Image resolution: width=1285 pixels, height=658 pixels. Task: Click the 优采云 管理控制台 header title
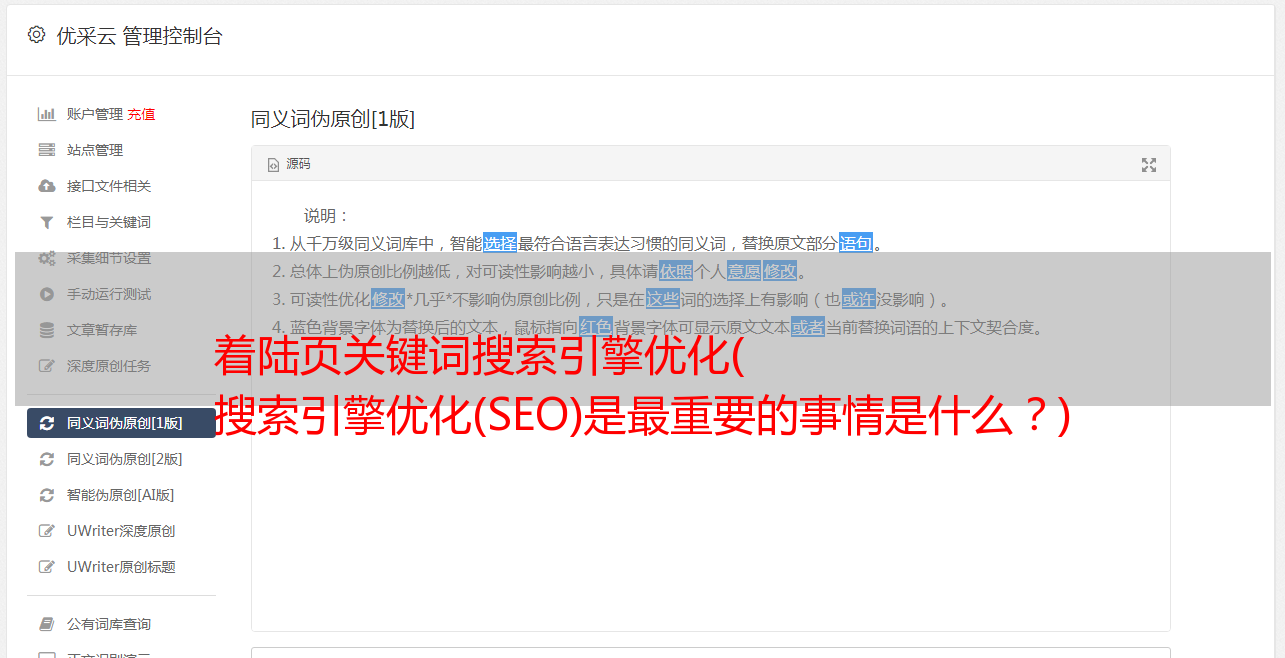click(139, 36)
